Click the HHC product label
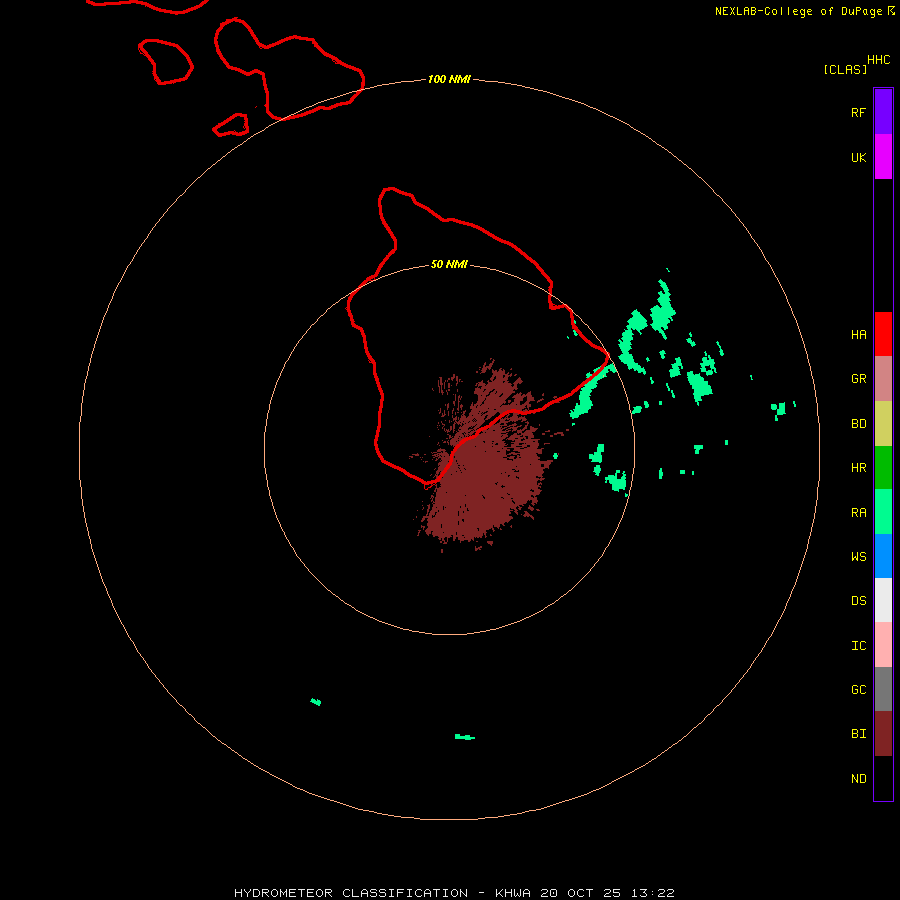This screenshot has height=900, width=900. tap(878, 60)
